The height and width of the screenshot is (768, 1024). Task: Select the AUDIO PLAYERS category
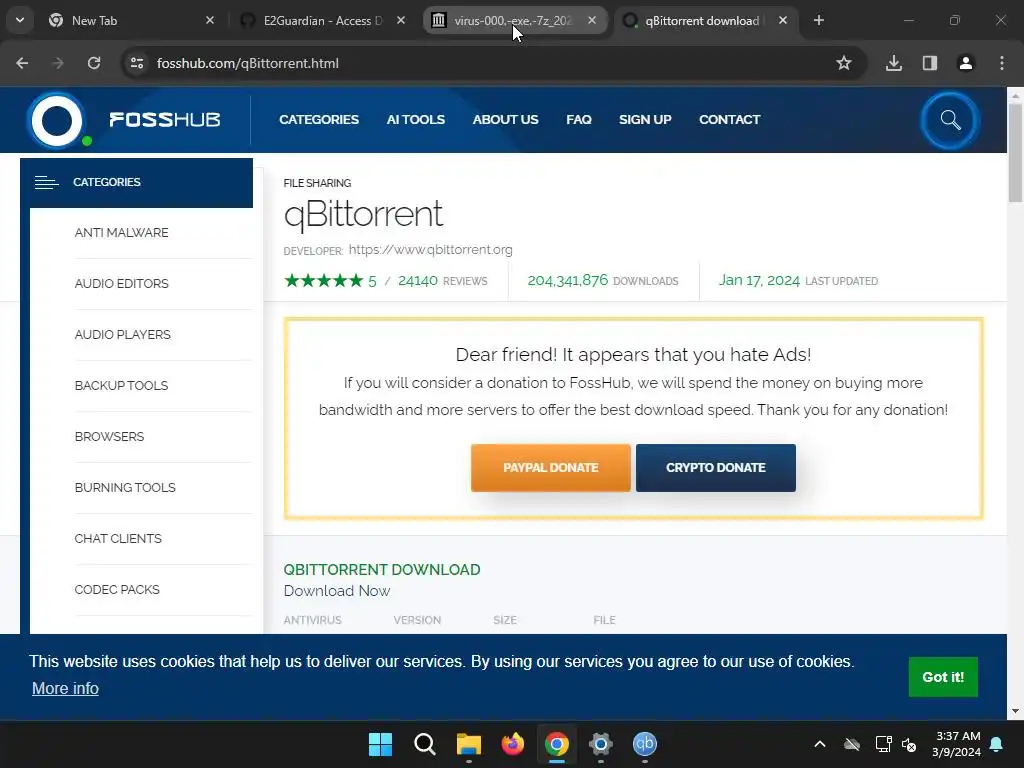[x=123, y=334]
